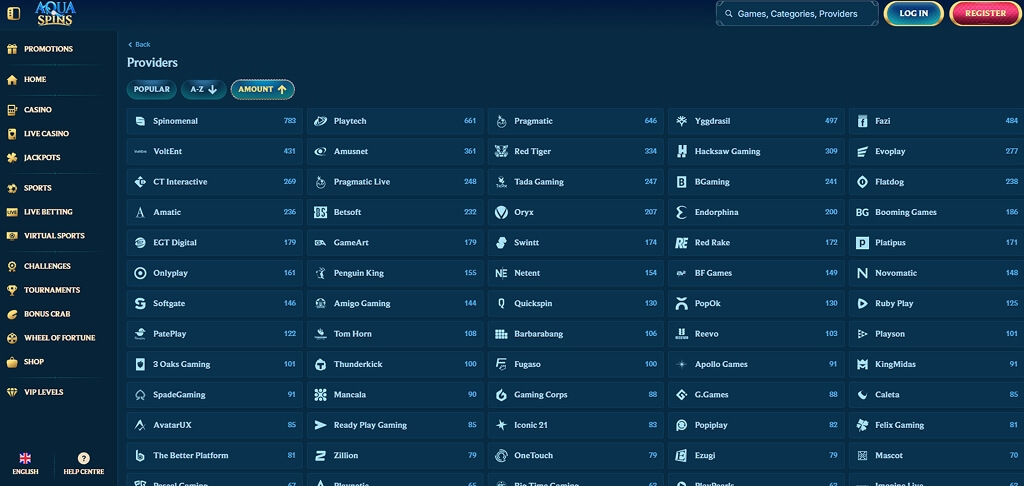Click the Wheel of Fortune icon
The height and width of the screenshot is (486, 1024).
12,338
